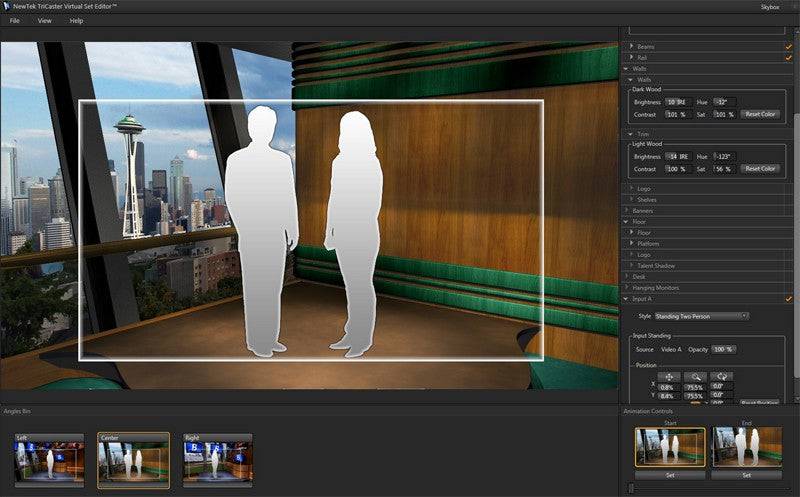Click Set under the End thumbnail
Image resolution: width=800 pixels, height=497 pixels.
[746, 475]
